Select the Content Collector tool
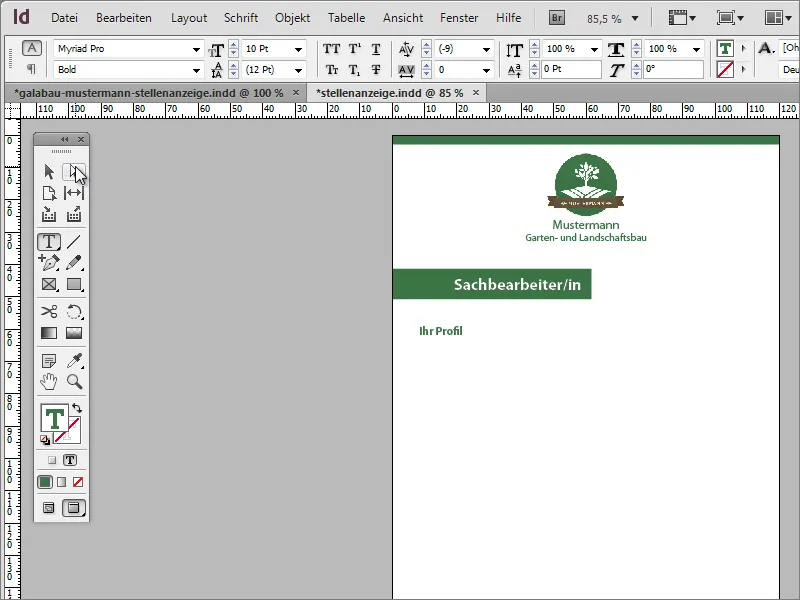Image resolution: width=800 pixels, height=600 pixels. click(49, 214)
